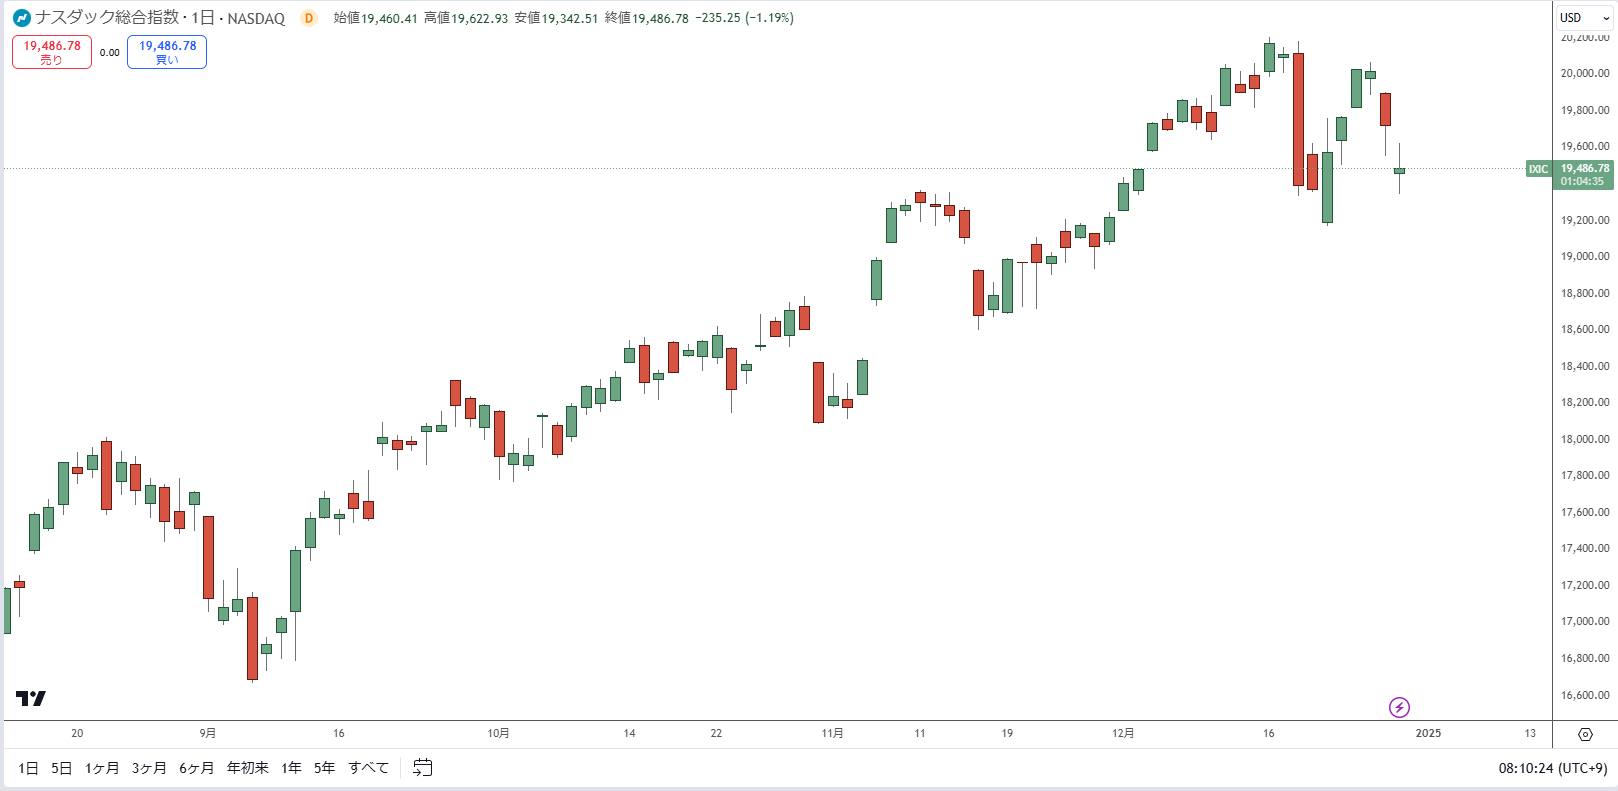Select the 1ヶ月 time range
This screenshot has height=791, width=1618.
(102, 768)
